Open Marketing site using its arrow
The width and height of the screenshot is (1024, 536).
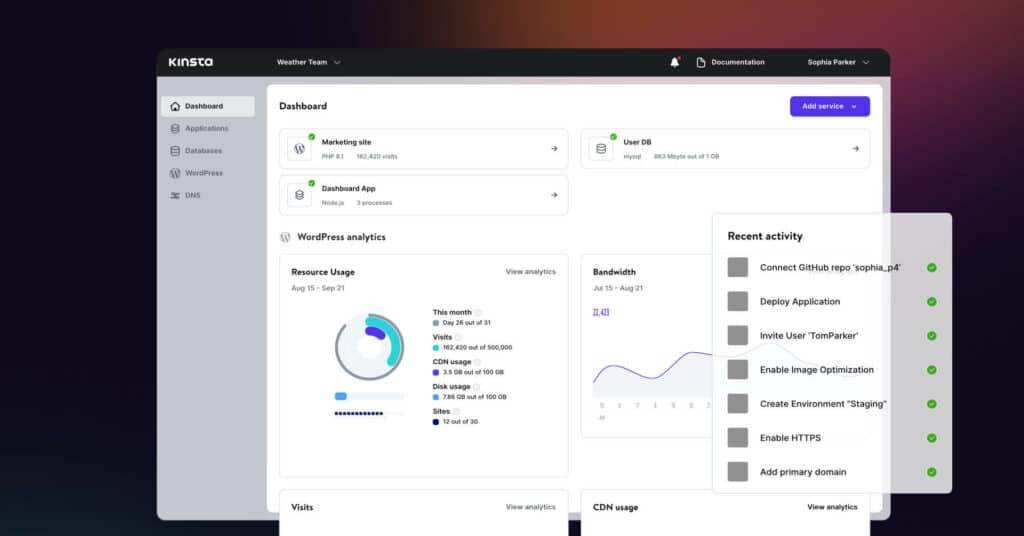(x=554, y=148)
